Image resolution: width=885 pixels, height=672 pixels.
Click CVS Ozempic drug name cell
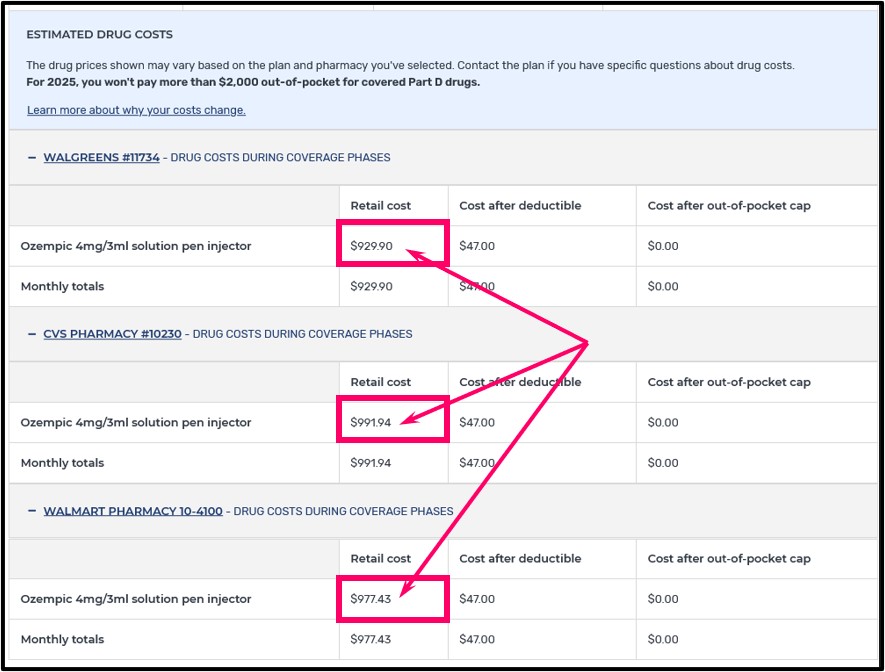click(135, 423)
